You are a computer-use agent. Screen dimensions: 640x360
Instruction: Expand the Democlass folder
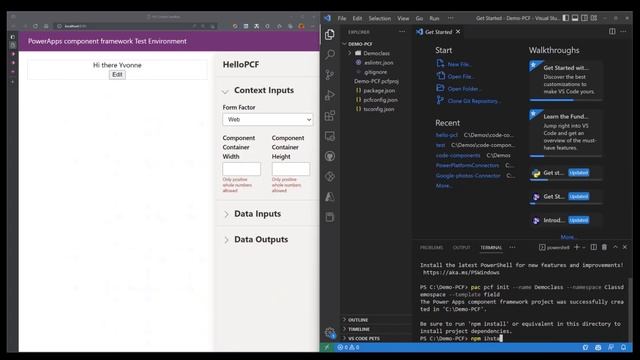click(376, 53)
